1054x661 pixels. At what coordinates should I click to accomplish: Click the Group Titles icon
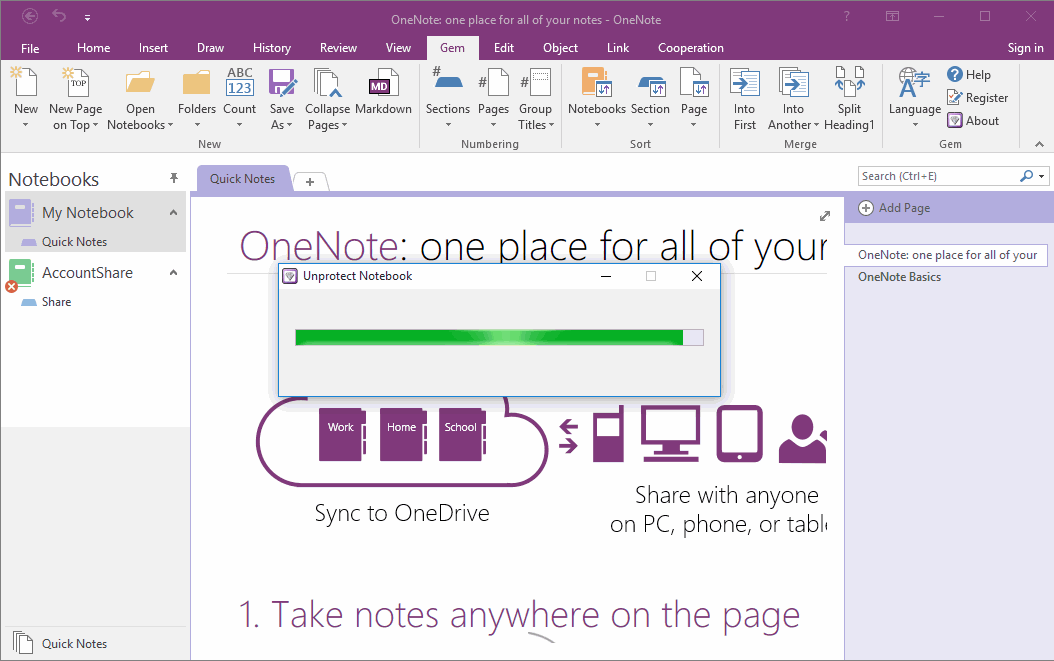point(536,82)
